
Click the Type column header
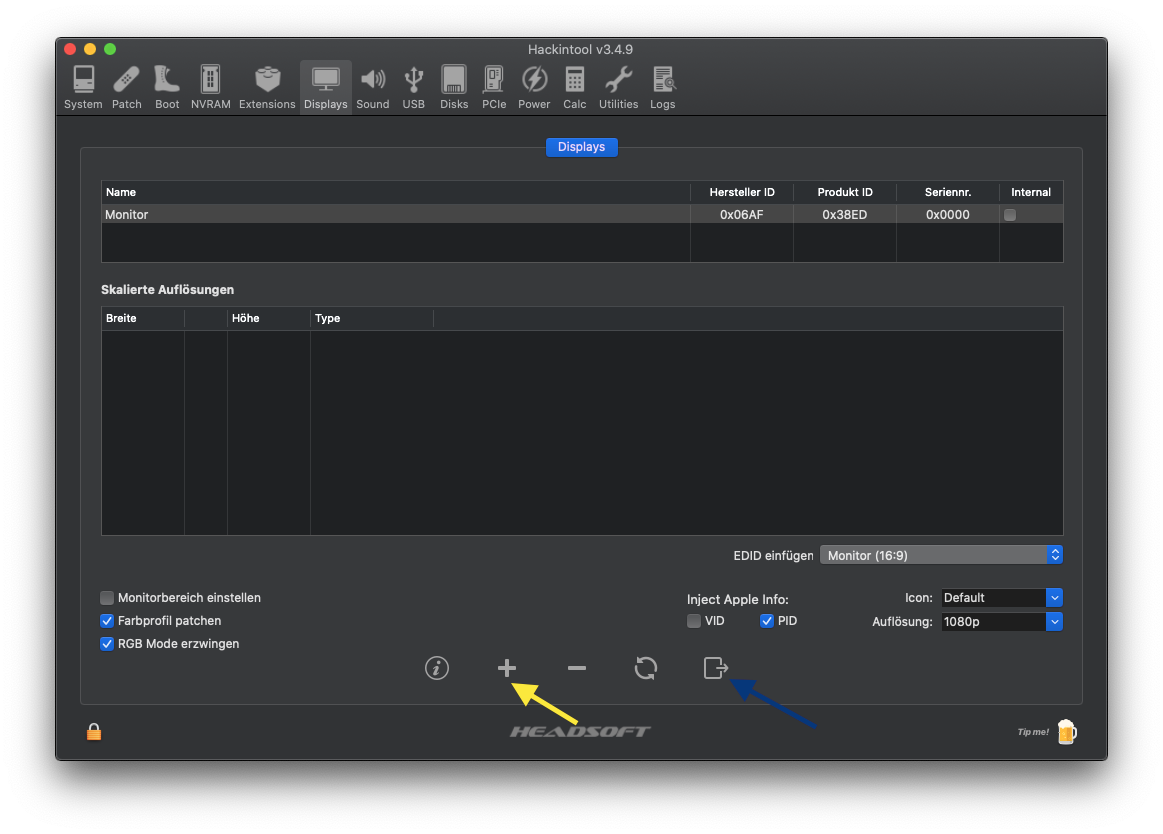[x=372, y=318]
